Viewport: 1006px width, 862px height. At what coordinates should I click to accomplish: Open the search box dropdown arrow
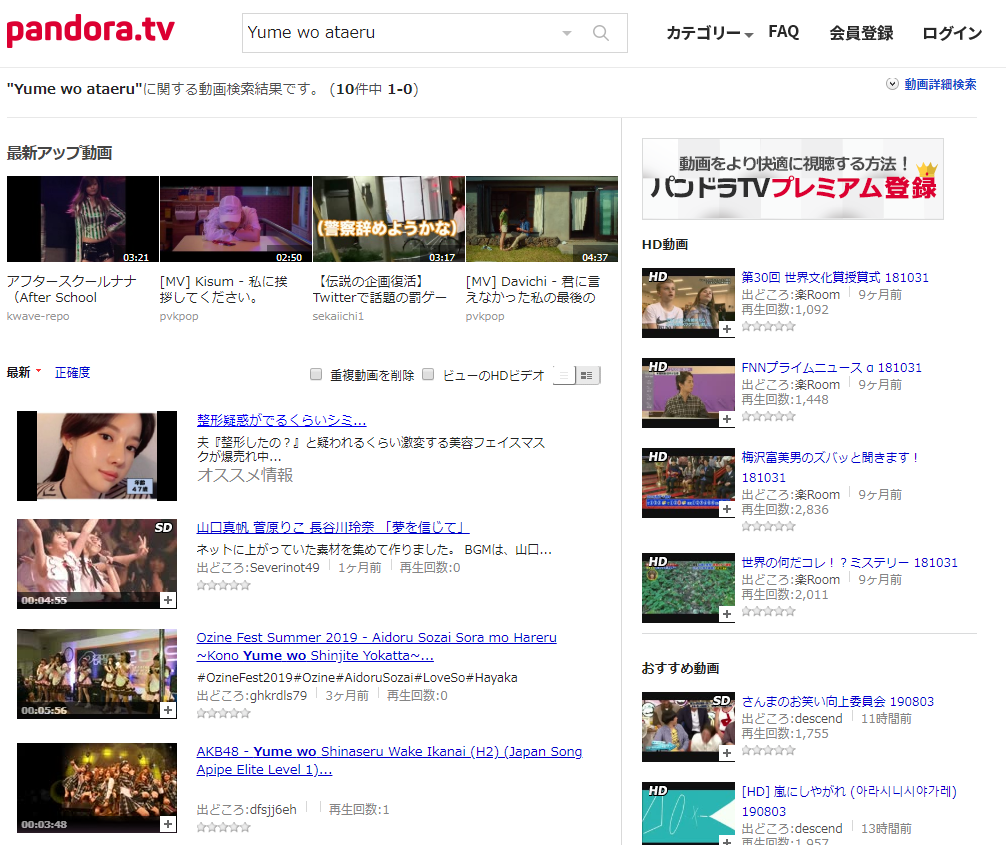(x=567, y=33)
